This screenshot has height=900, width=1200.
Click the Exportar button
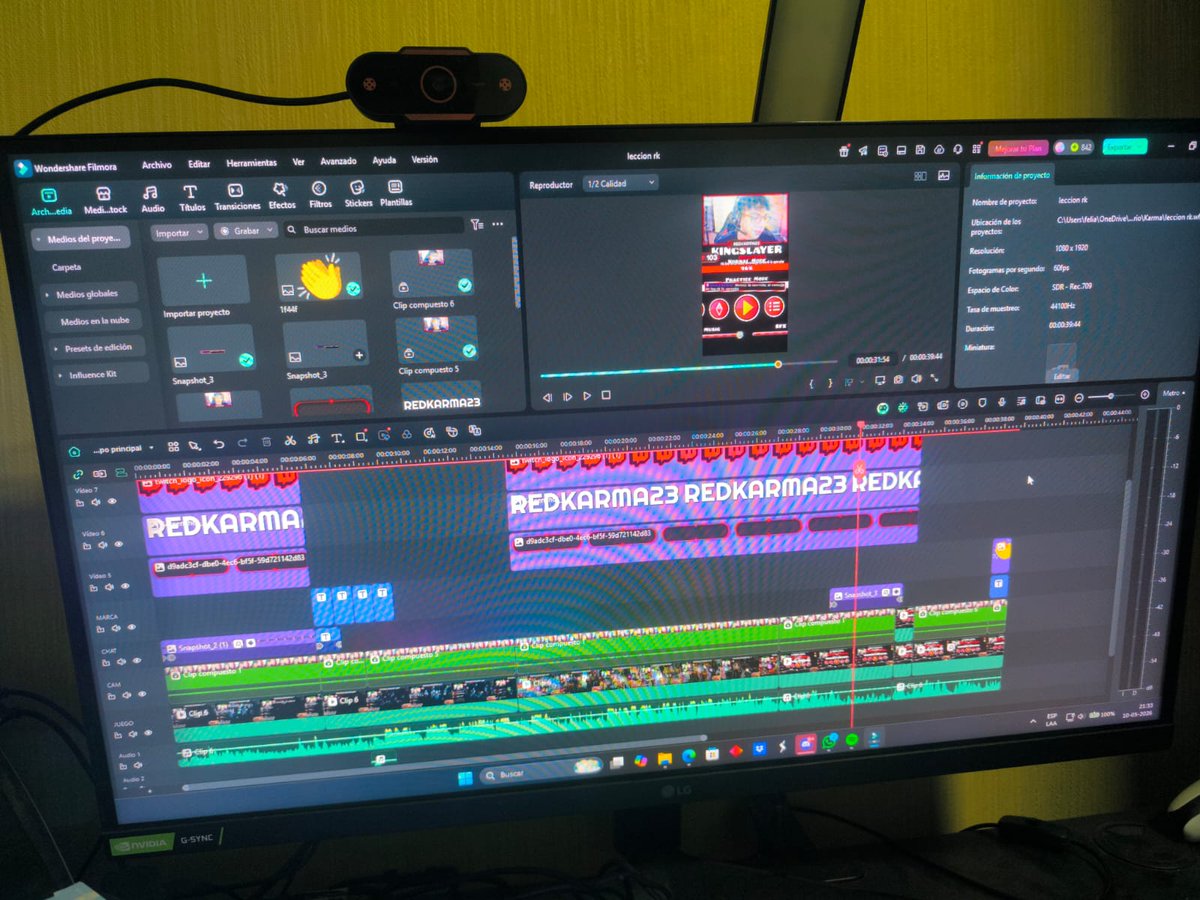[1125, 147]
